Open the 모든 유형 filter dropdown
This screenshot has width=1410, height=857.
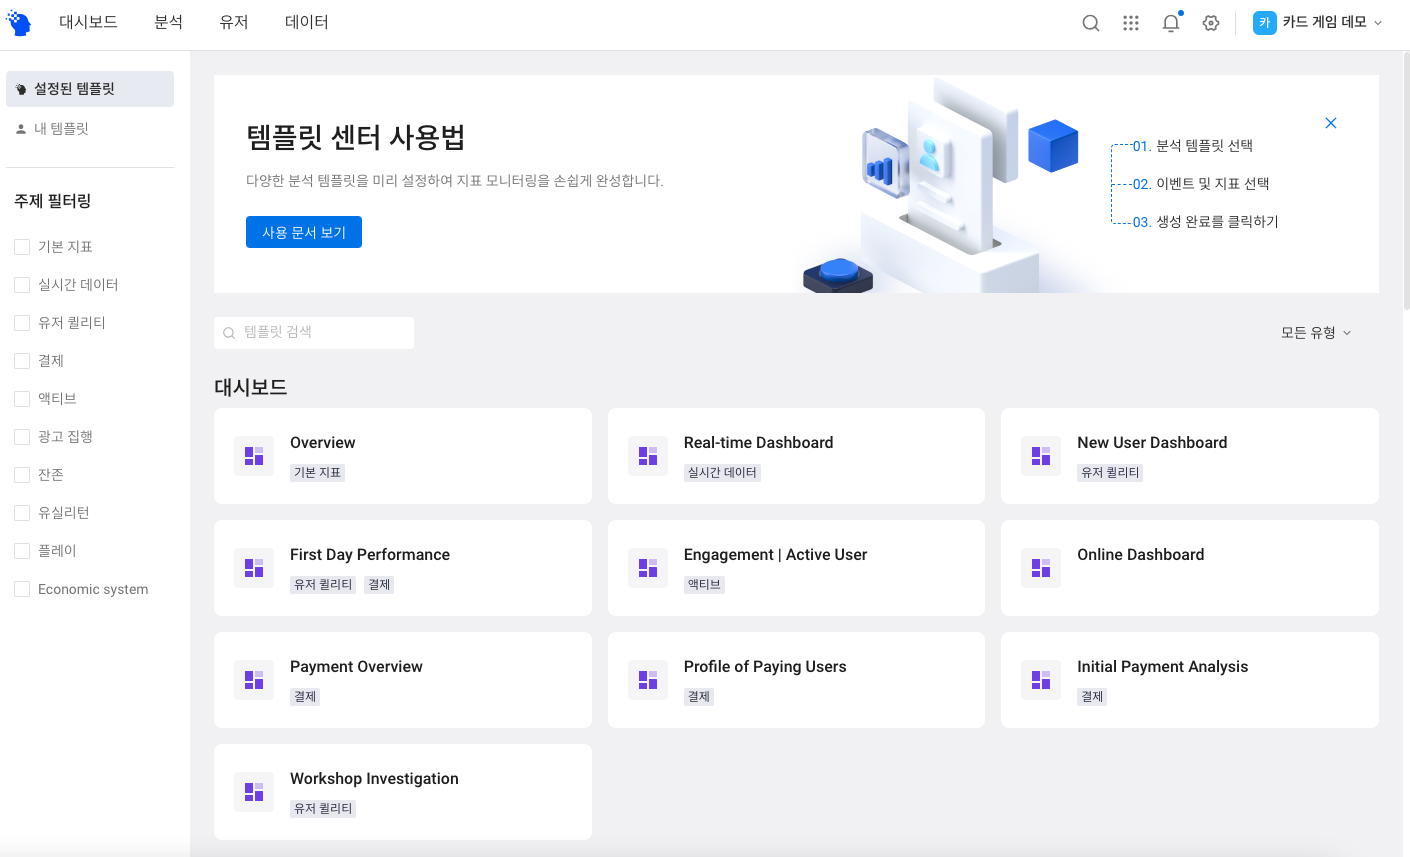coord(1313,332)
